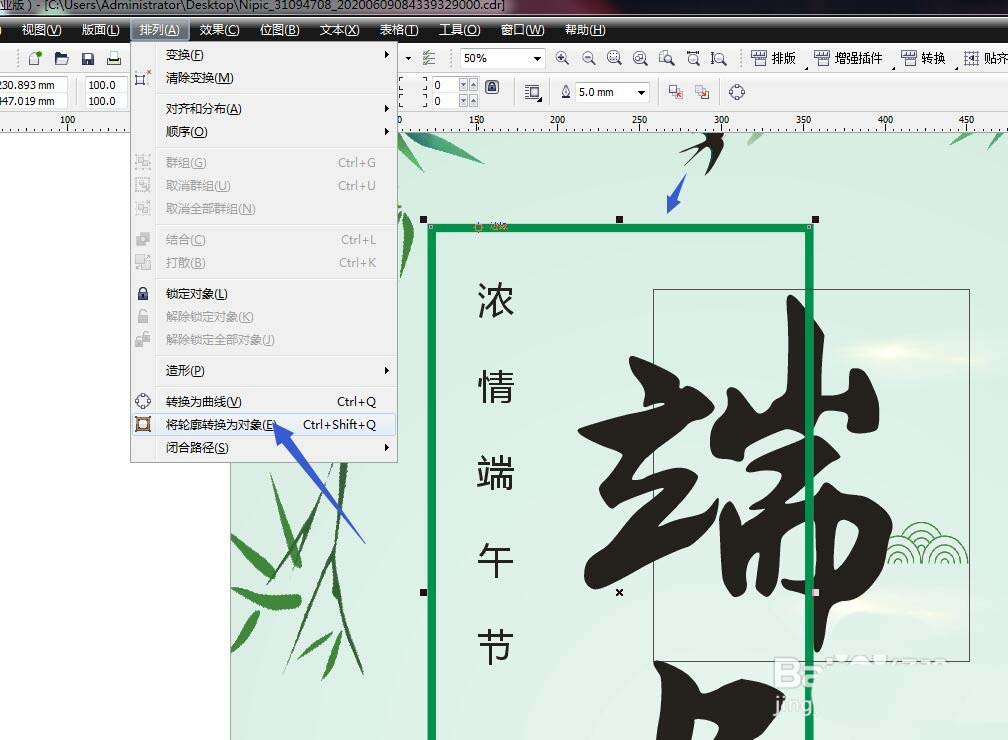This screenshot has height=740, width=1008.
Task: Create a new document using the toolbar icon
Action: [x=35, y=58]
